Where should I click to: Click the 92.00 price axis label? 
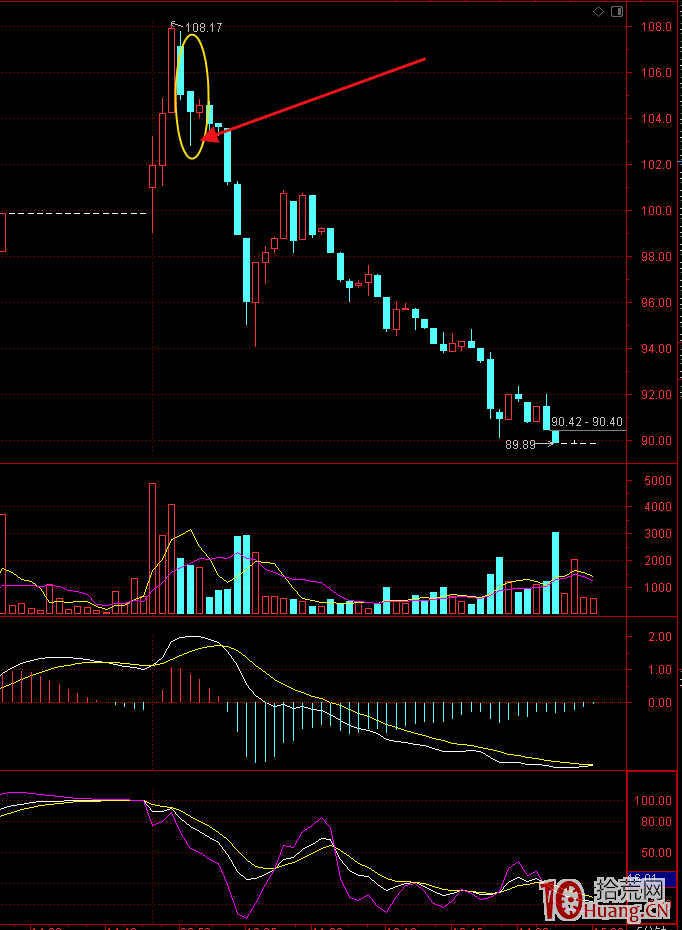656,394
